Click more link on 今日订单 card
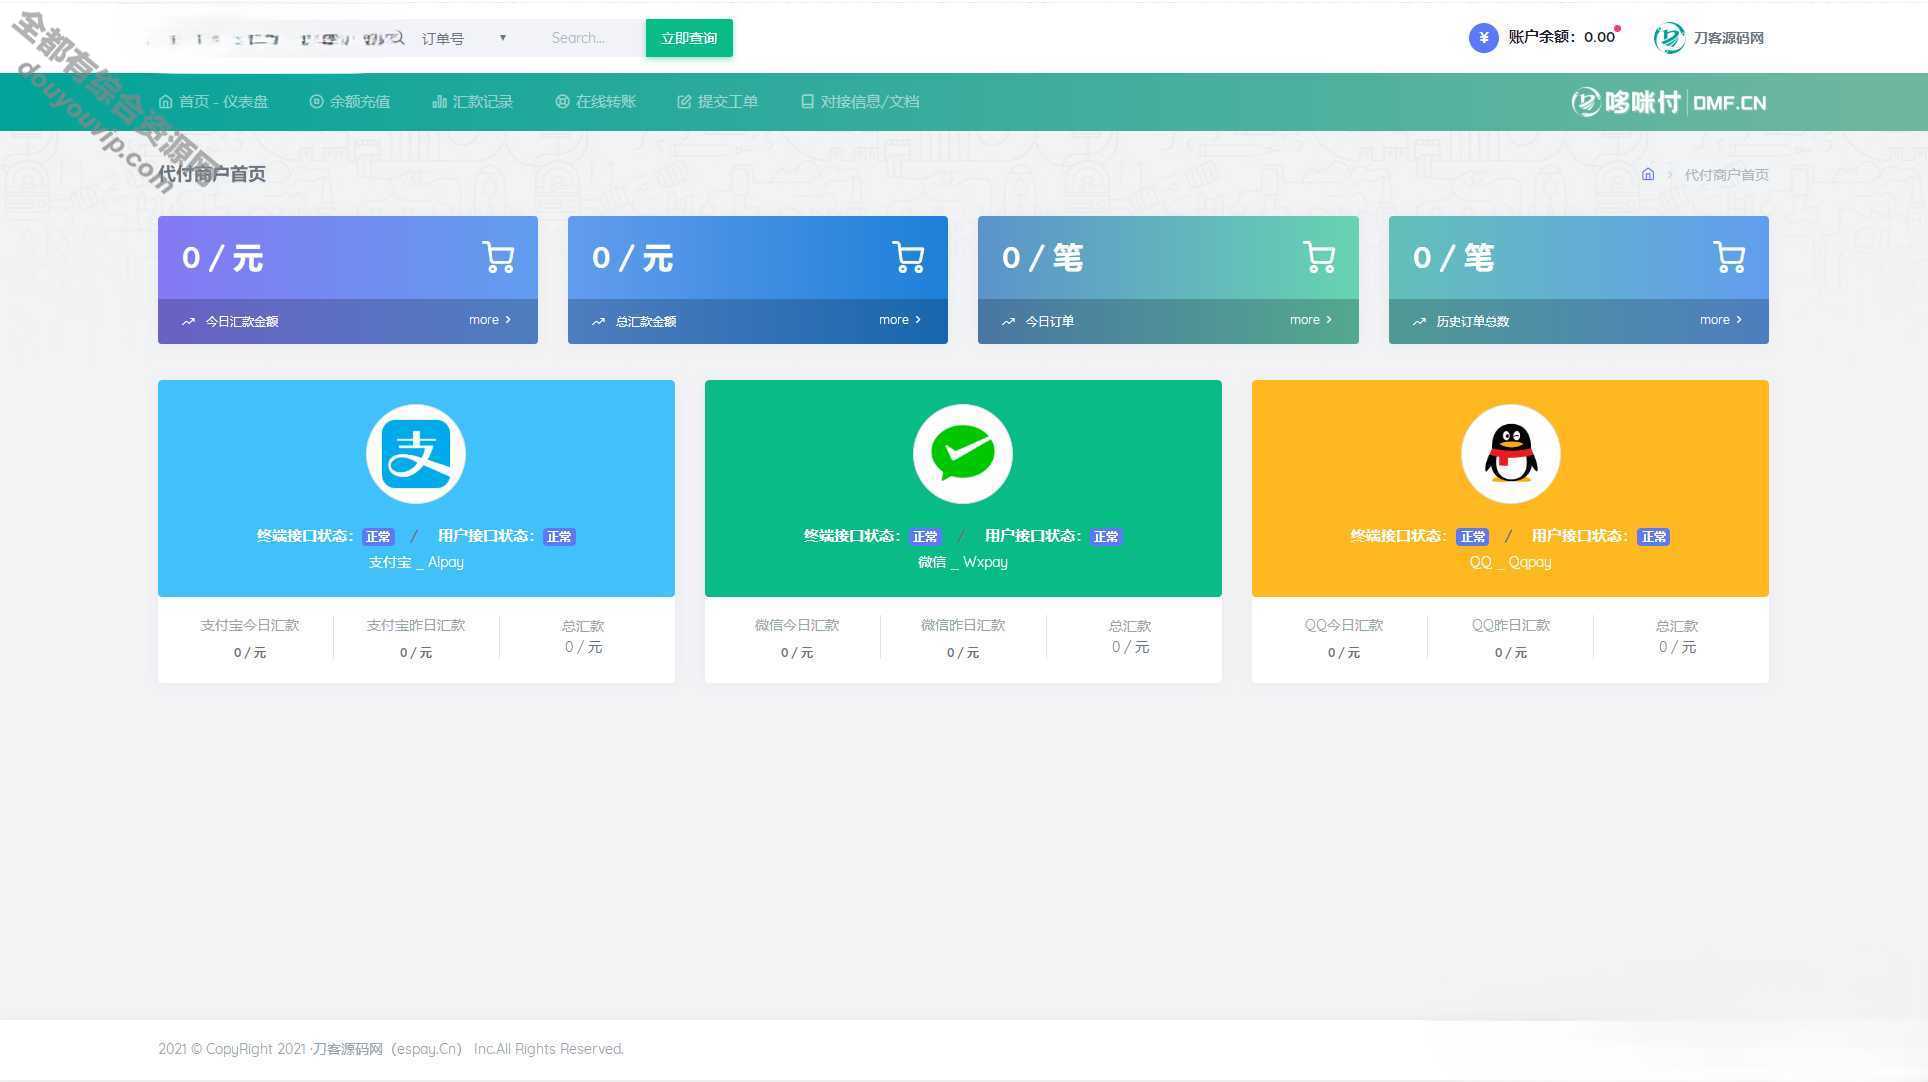The height and width of the screenshot is (1082, 1928). (x=1311, y=320)
